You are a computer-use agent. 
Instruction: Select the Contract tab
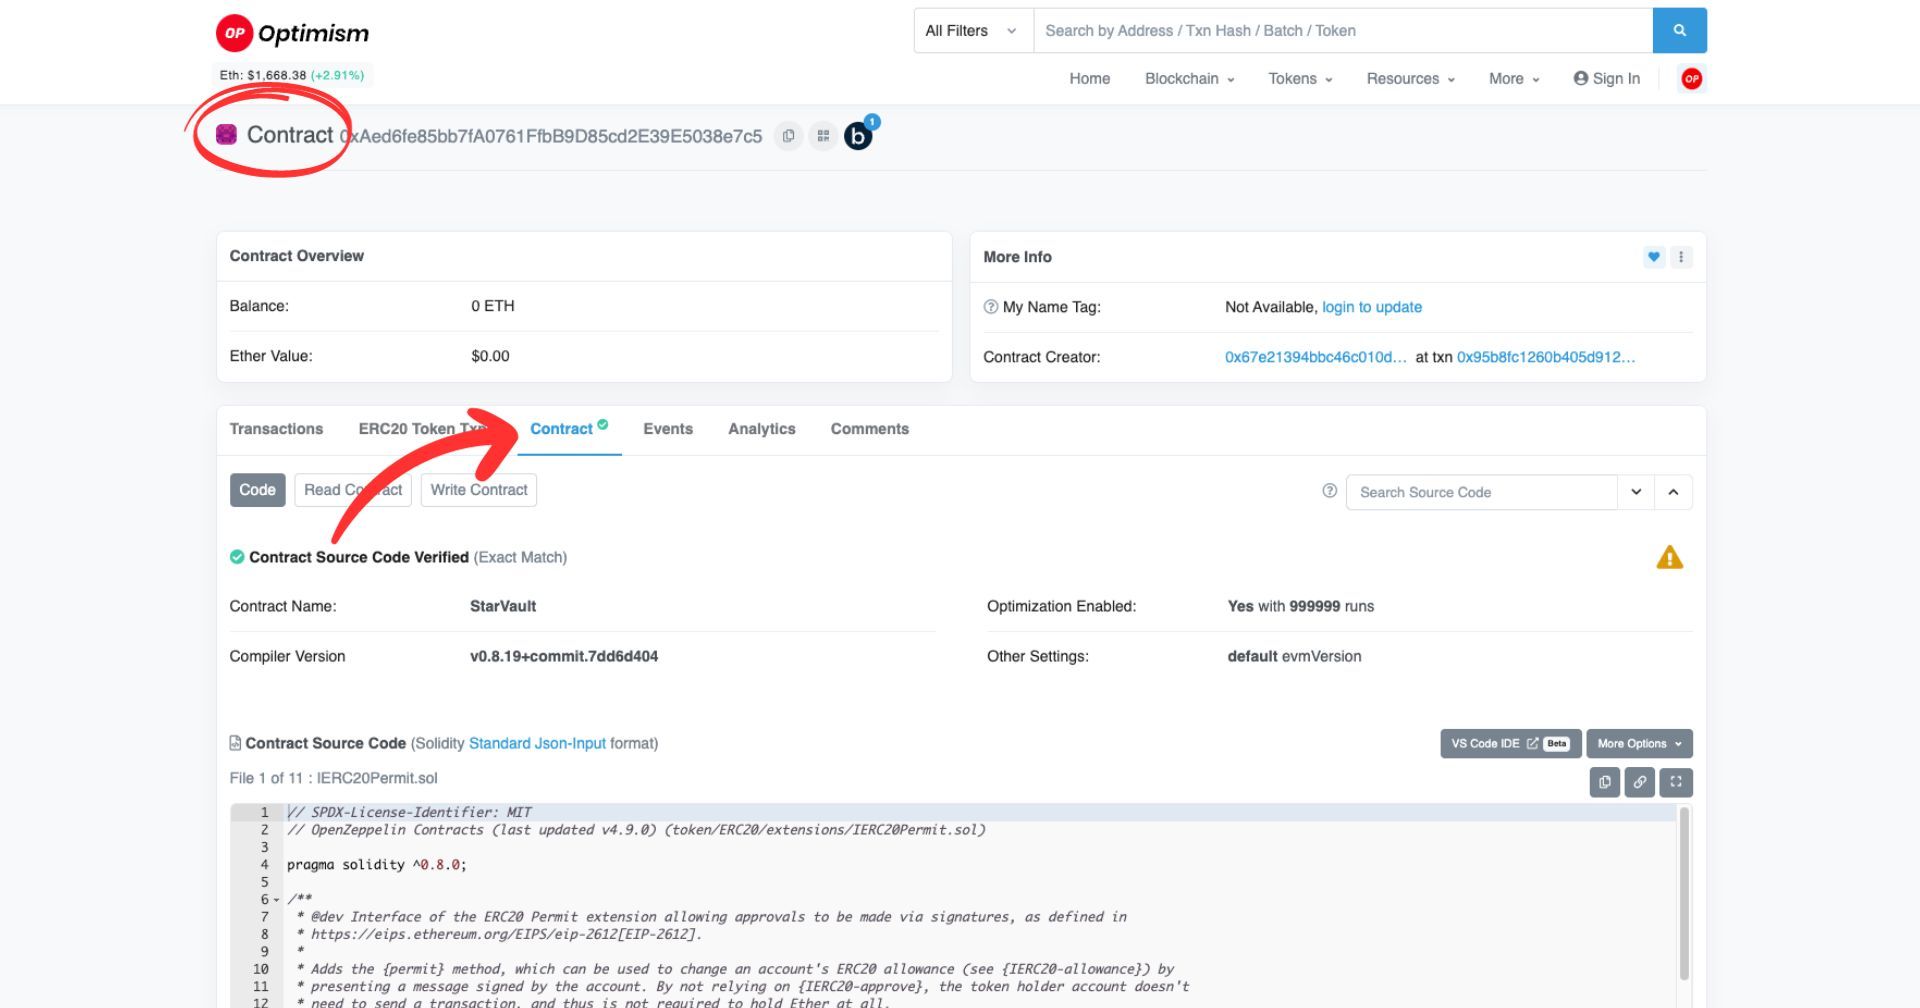tap(569, 430)
